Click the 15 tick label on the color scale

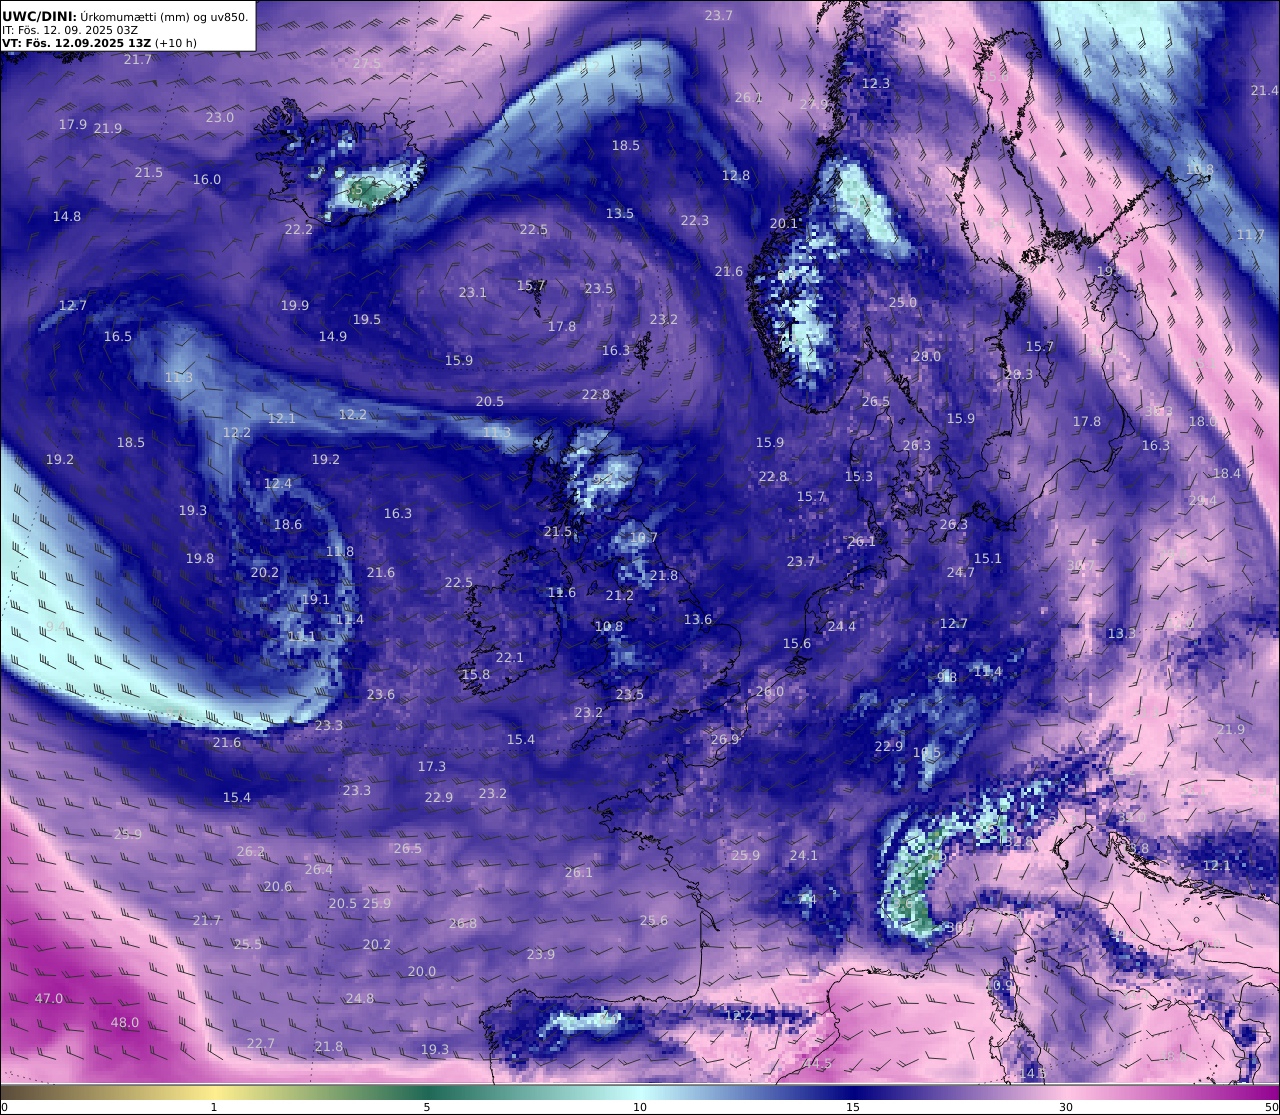tap(853, 1107)
